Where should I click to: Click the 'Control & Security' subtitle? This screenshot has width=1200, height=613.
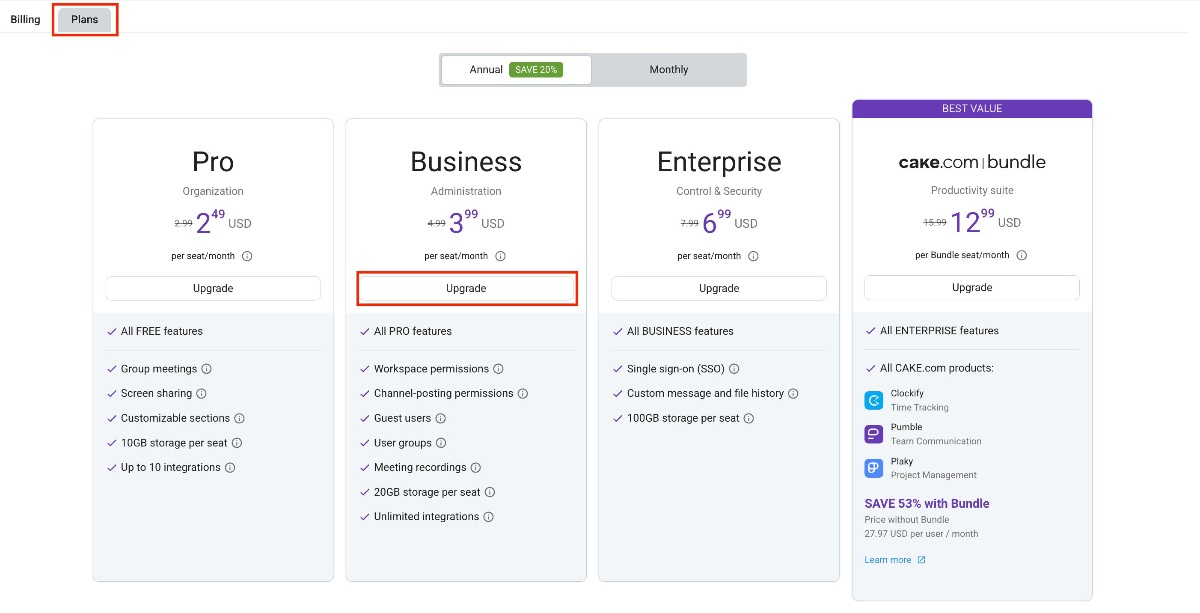tap(719, 192)
